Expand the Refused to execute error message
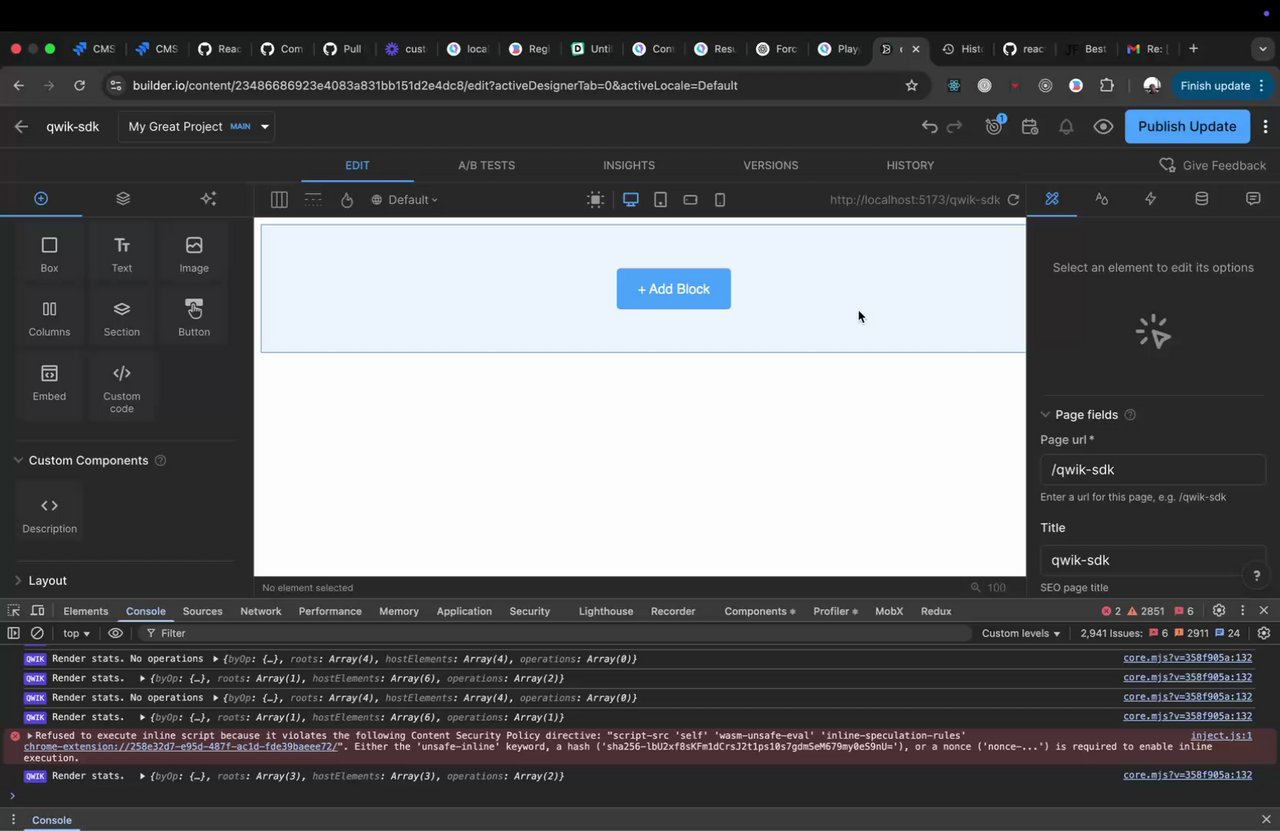The image size is (1280, 831). pos(30,735)
